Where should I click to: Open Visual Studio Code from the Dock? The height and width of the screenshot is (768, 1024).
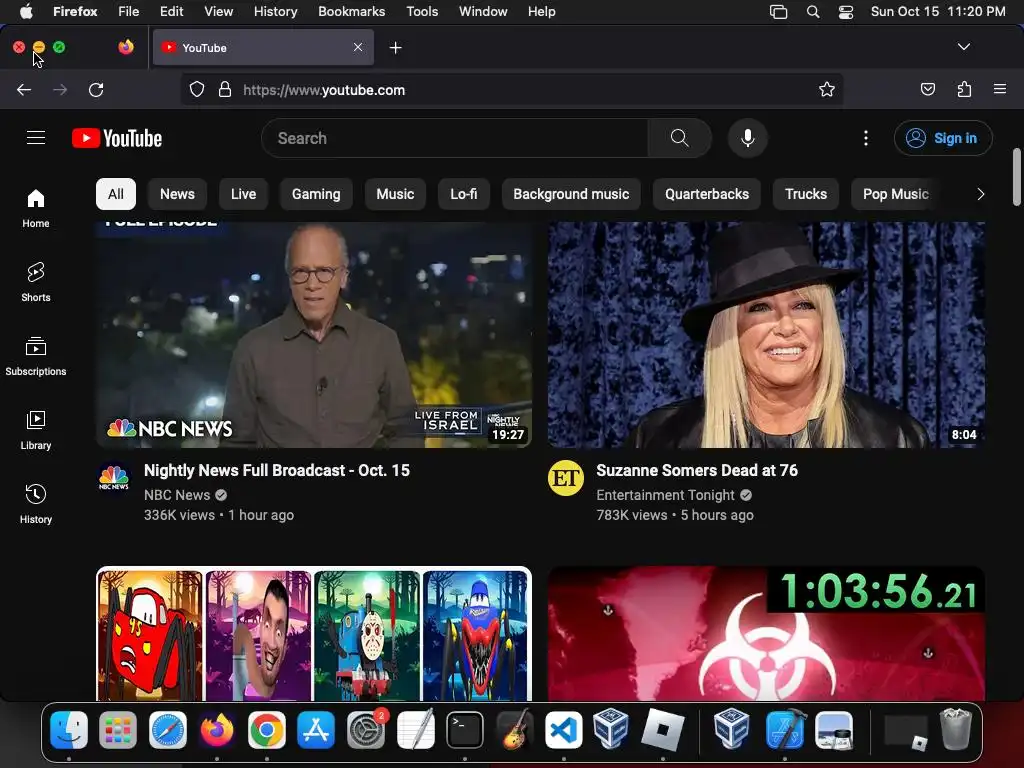(x=564, y=730)
